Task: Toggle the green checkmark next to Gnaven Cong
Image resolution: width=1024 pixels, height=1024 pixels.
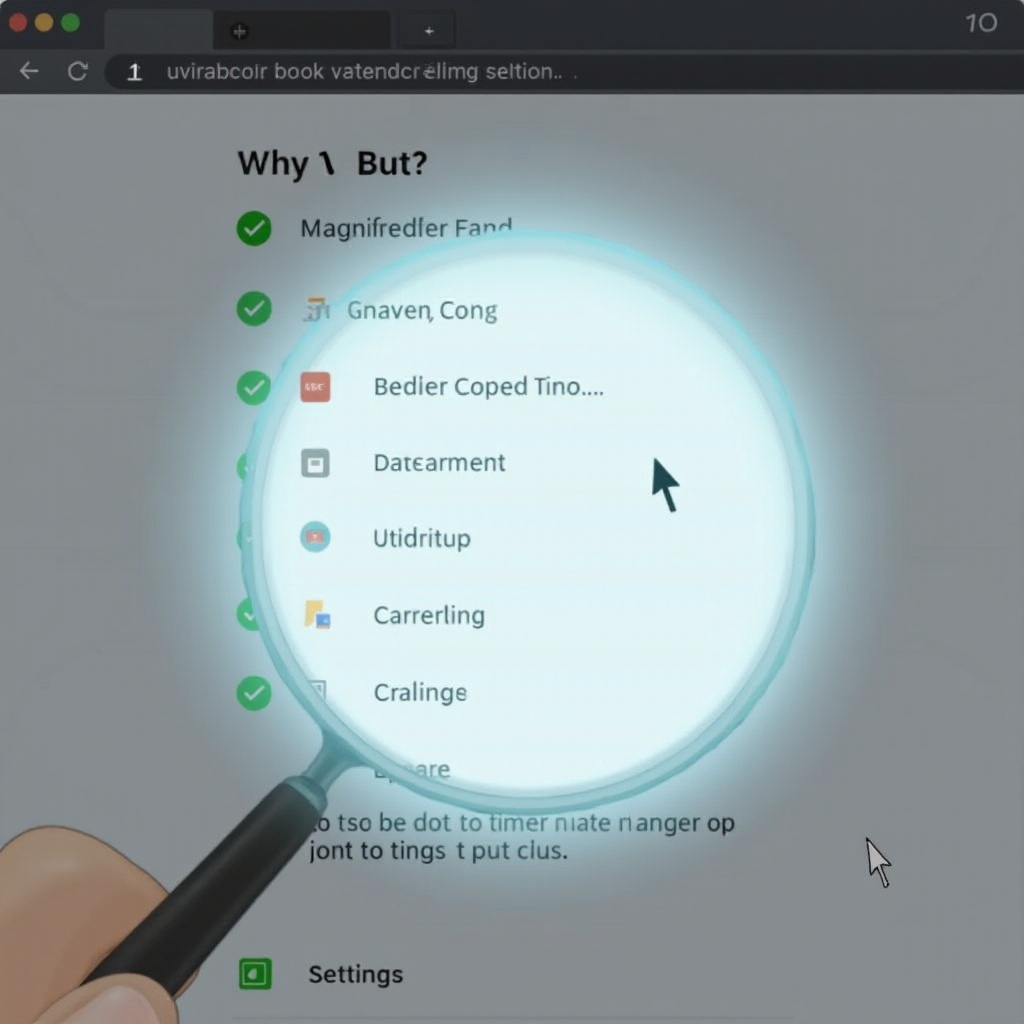Action: coord(254,309)
